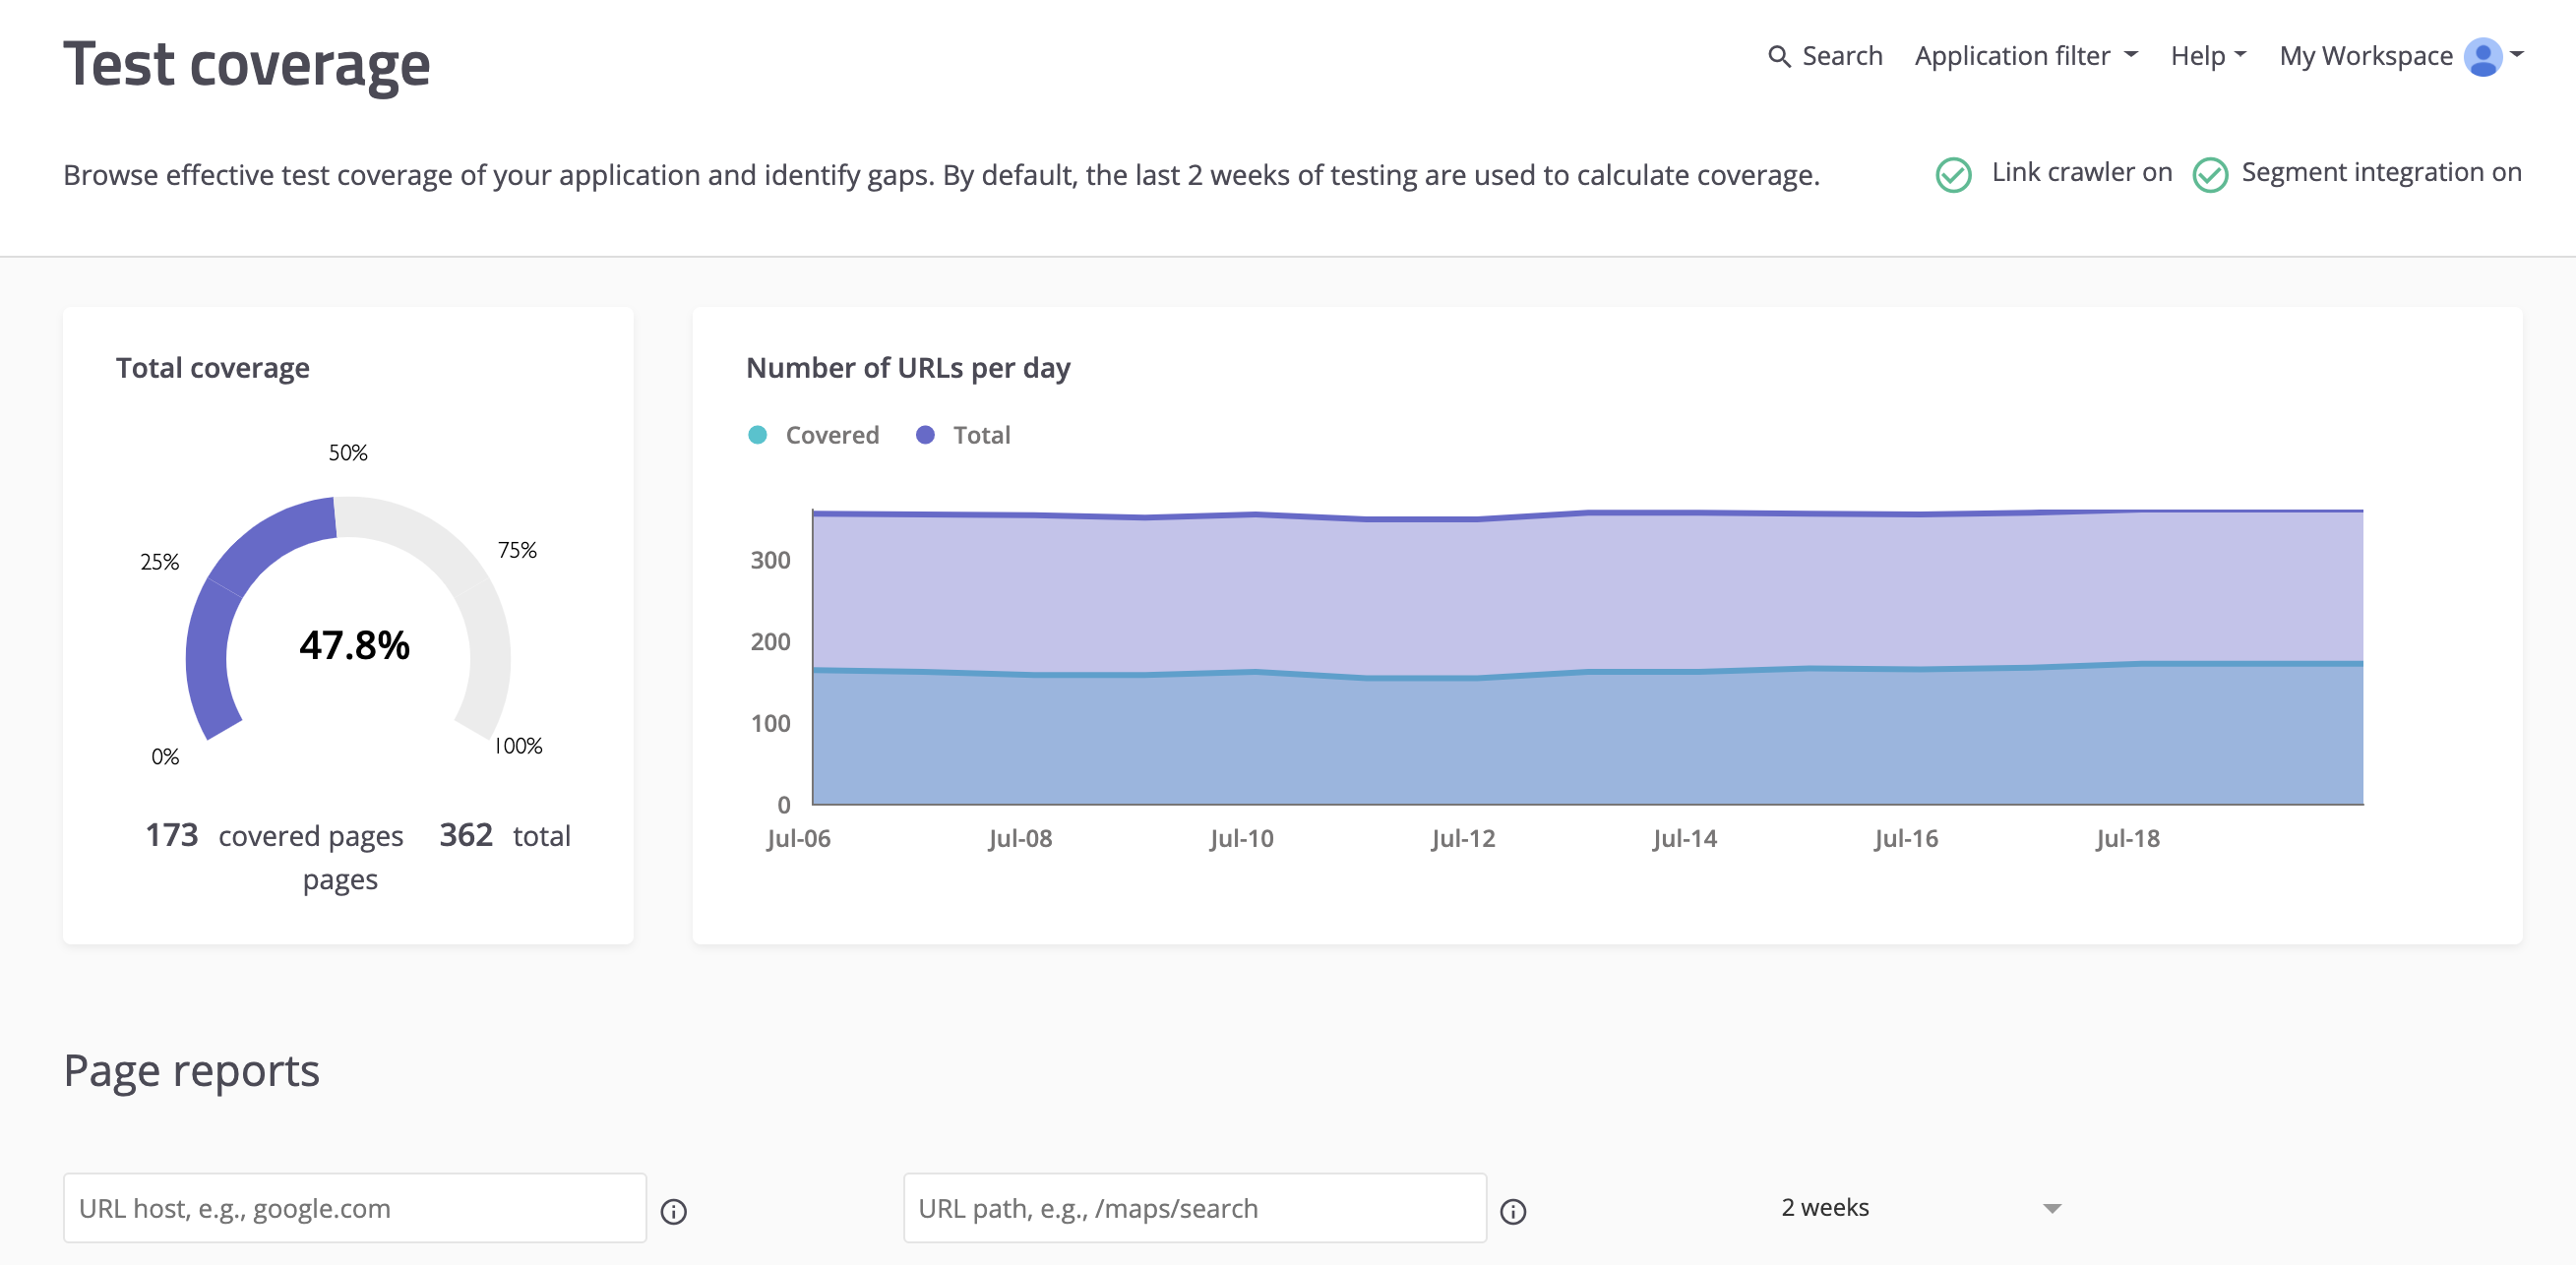The height and width of the screenshot is (1265, 2576).
Task: Open the 2 weeks time range dropdown
Action: click(x=1920, y=1207)
